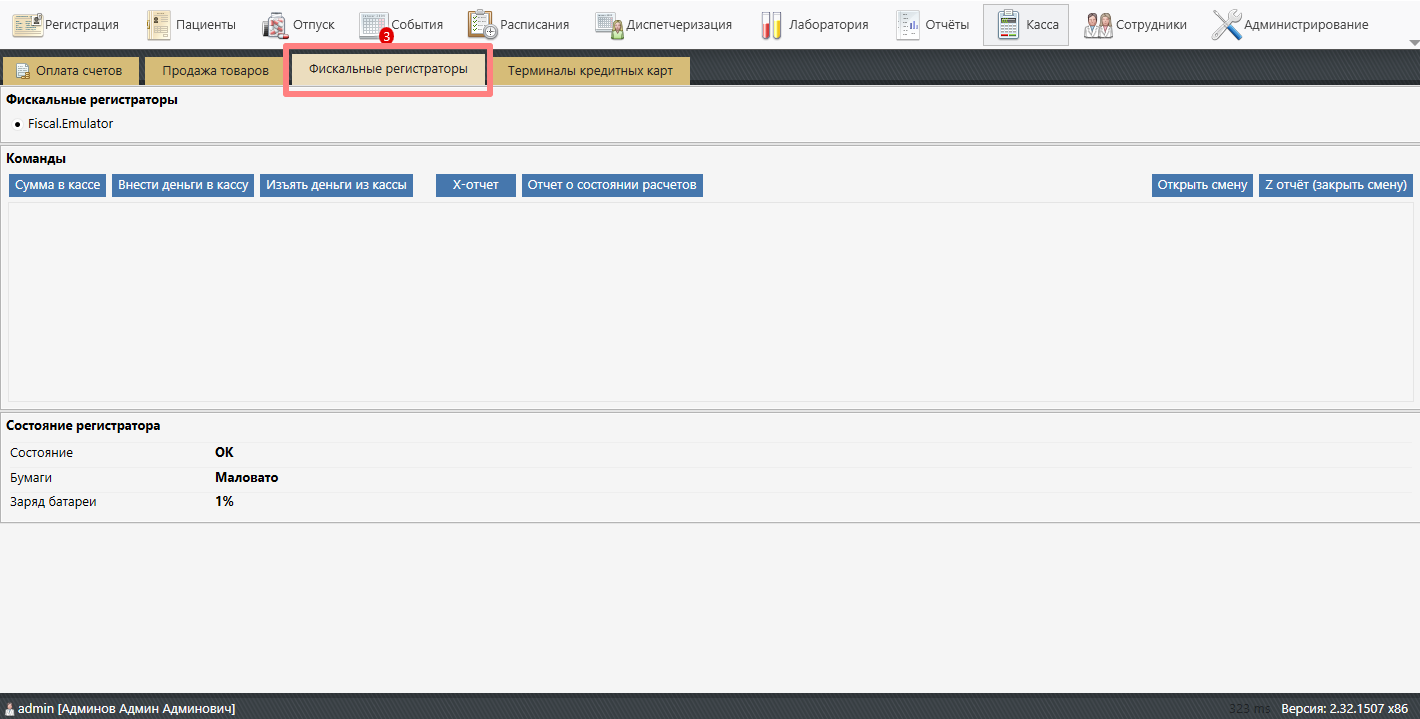Click the Отпуск toolbar icon
Screen dimensions: 1420x719
275,25
